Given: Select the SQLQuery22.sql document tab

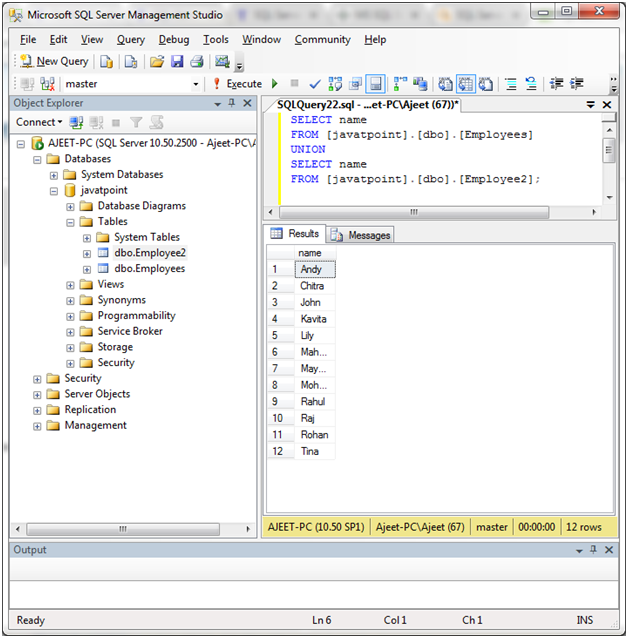Looking at the screenshot, I should coord(368,105).
